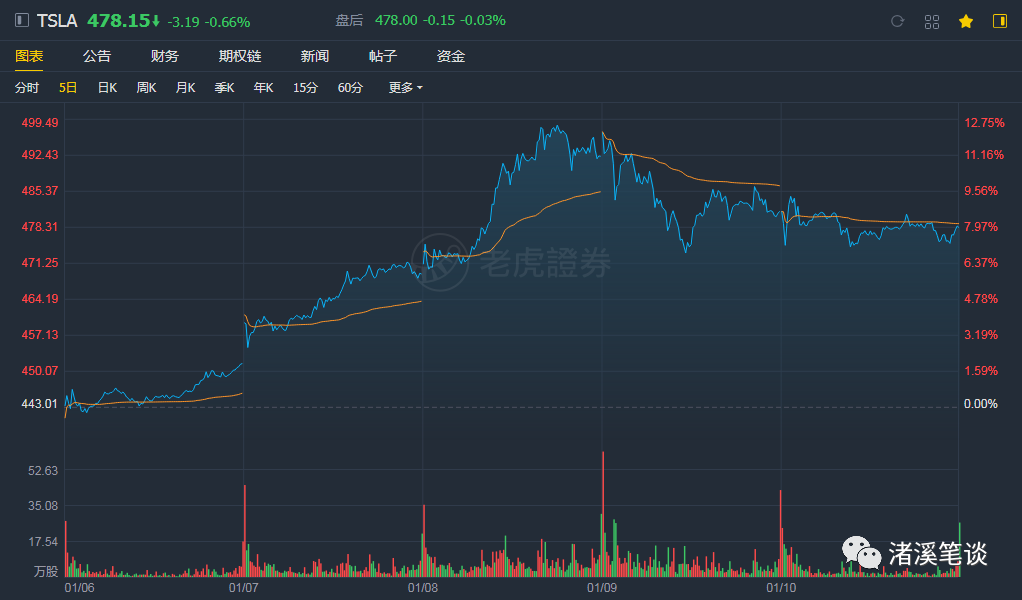The width and height of the screenshot is (1022, 600).
Task: Open the grid layout icon
Action: point(931,21)
